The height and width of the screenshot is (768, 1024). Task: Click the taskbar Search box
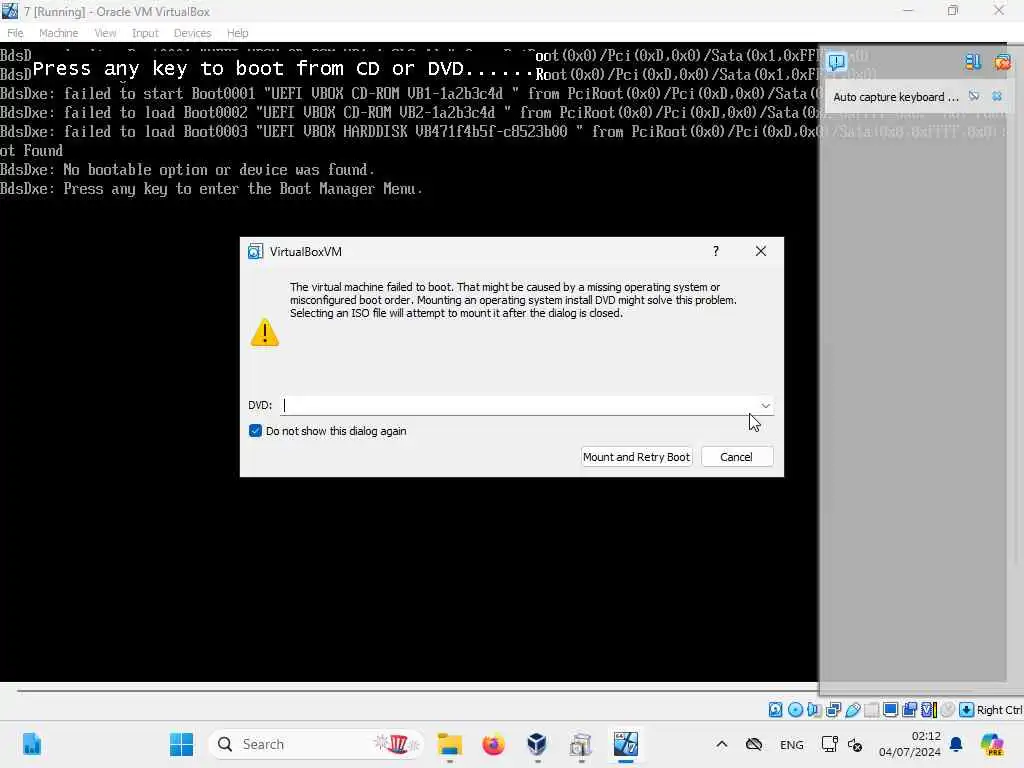316,744
